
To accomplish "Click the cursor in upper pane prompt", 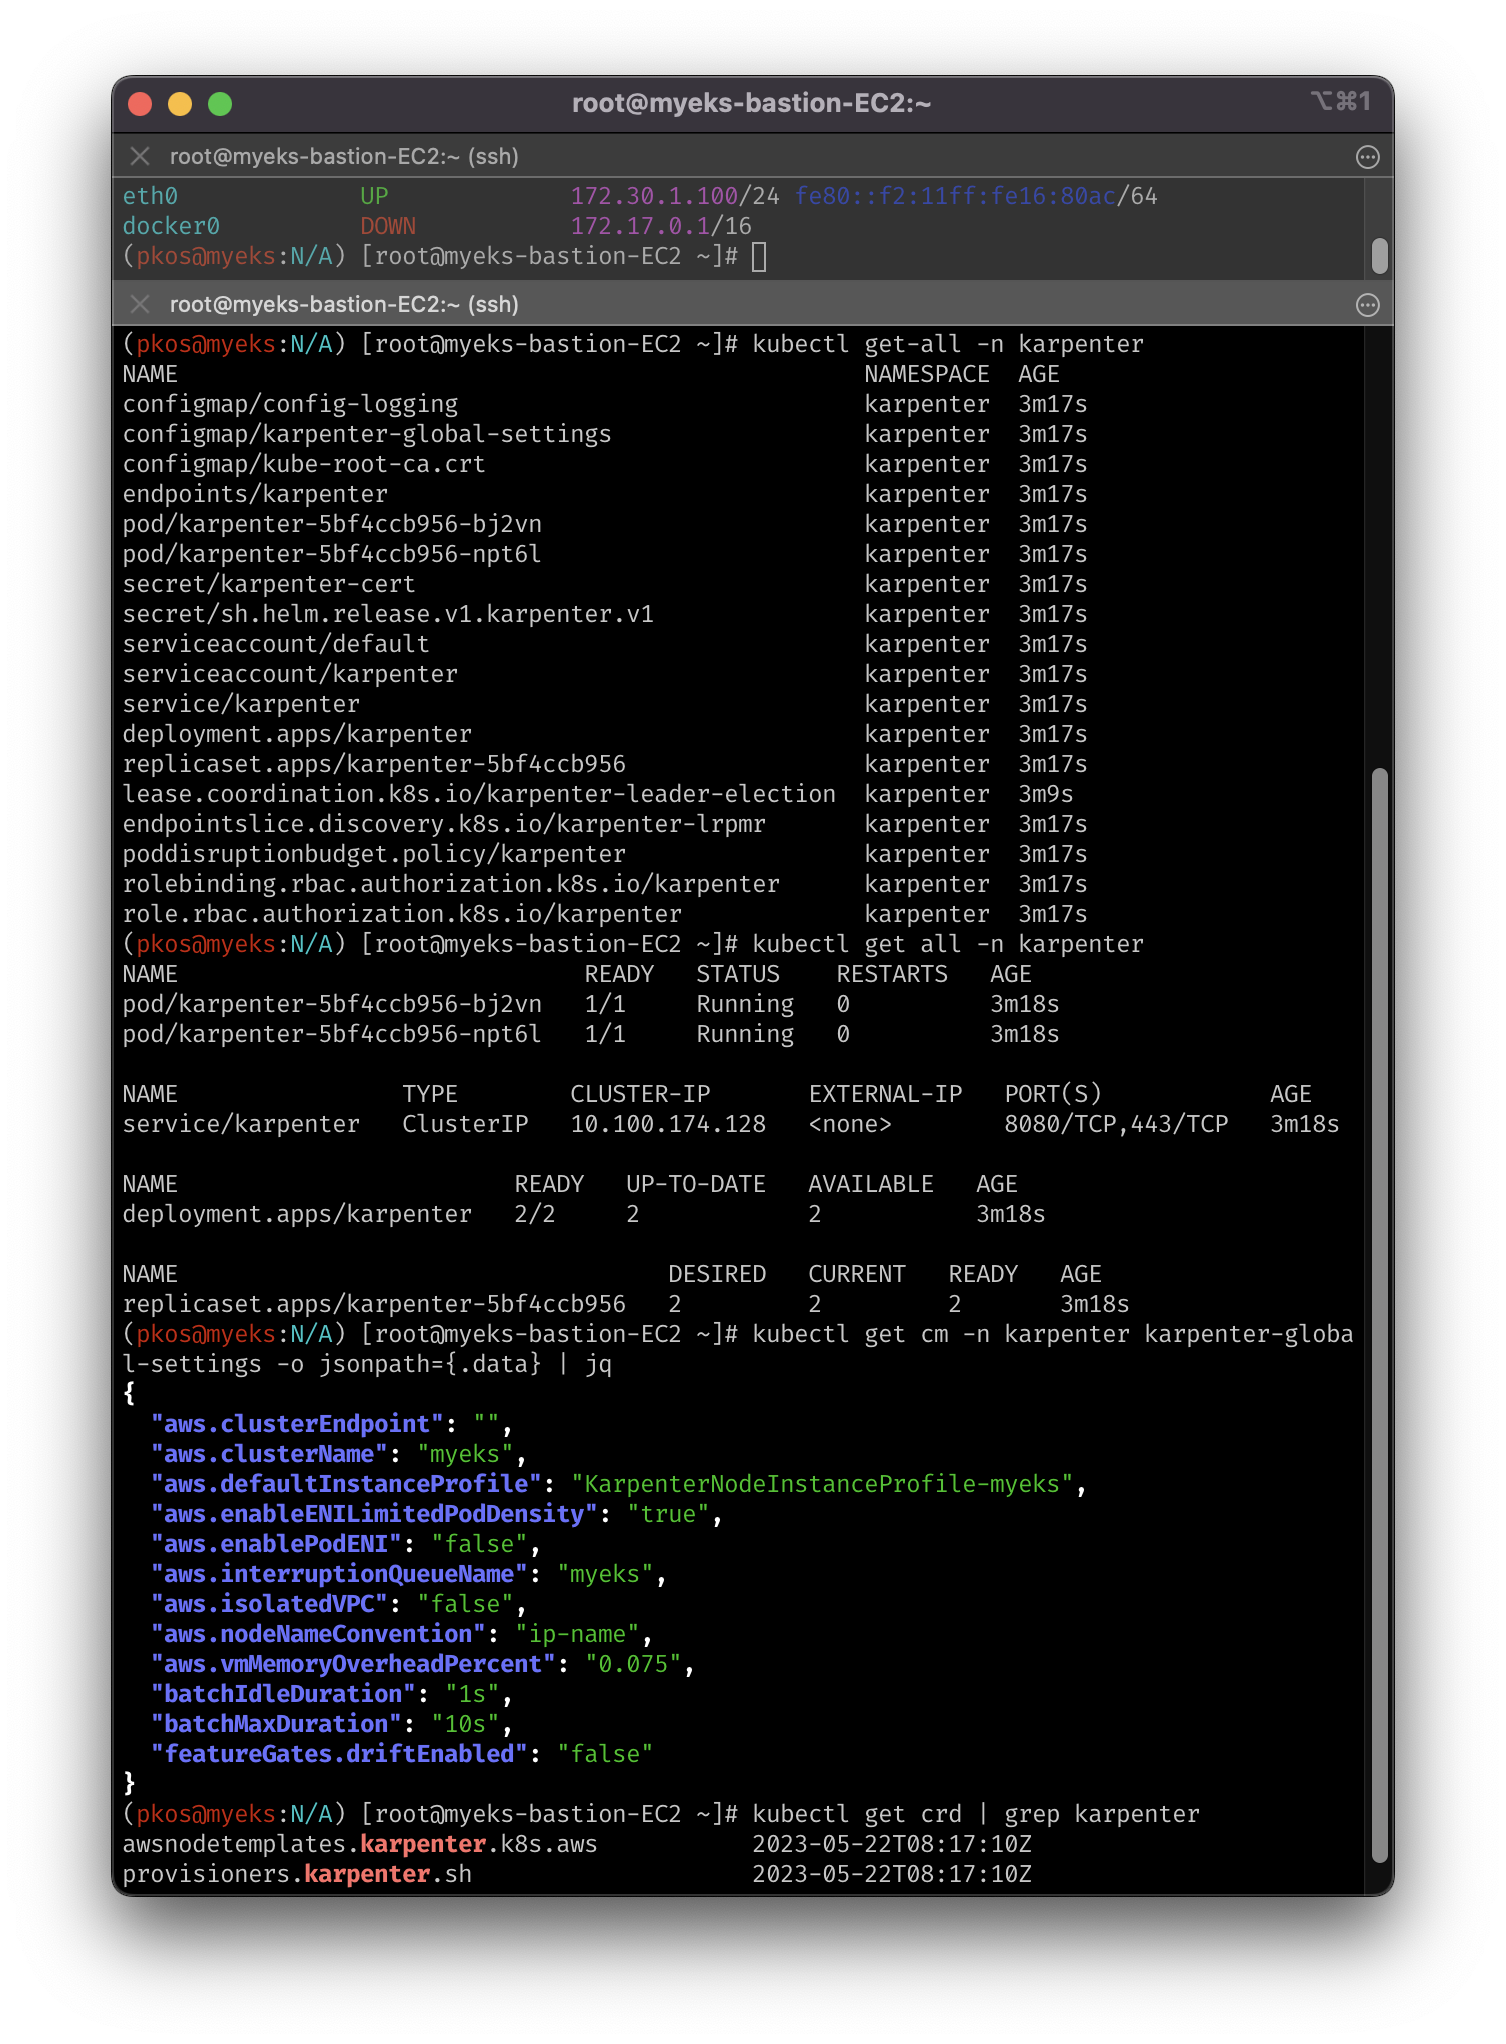I will click(x=759, y=257).
